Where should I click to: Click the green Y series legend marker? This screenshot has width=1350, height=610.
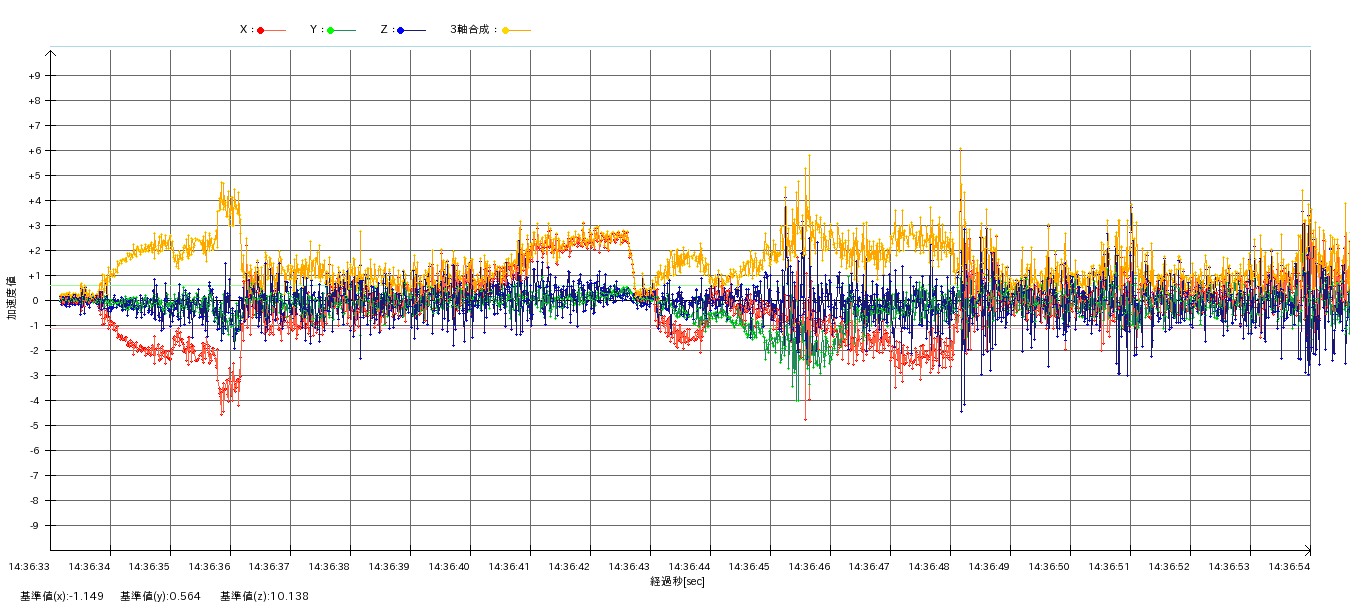(331, 30)
